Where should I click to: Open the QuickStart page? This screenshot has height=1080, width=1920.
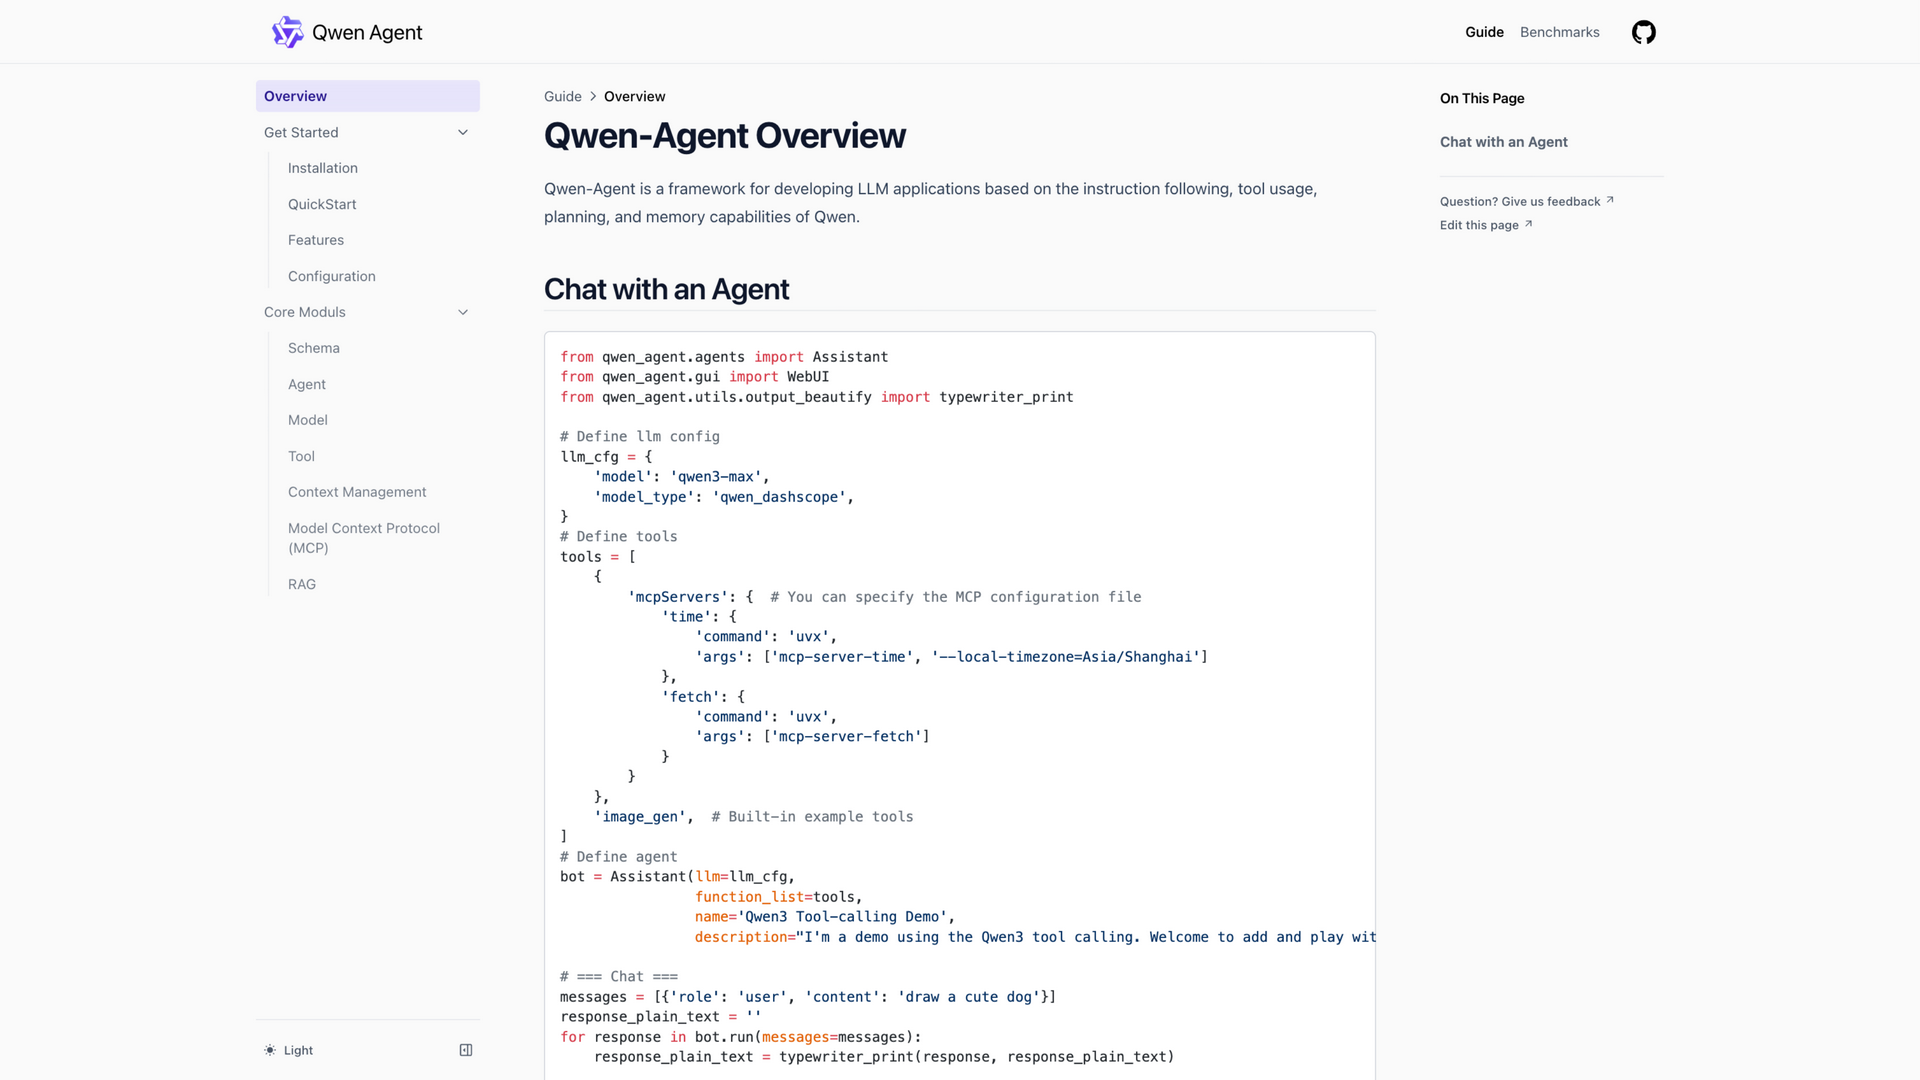(322, 204)
